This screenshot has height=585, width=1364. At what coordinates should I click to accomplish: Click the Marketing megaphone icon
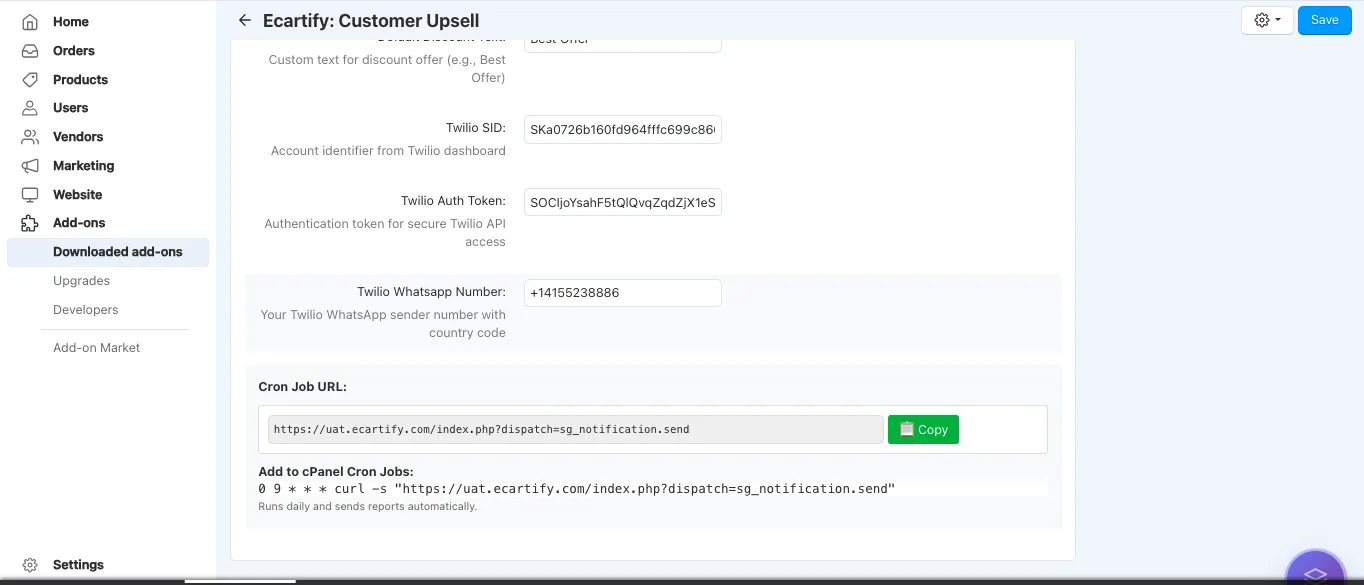[x=30, y=166]
